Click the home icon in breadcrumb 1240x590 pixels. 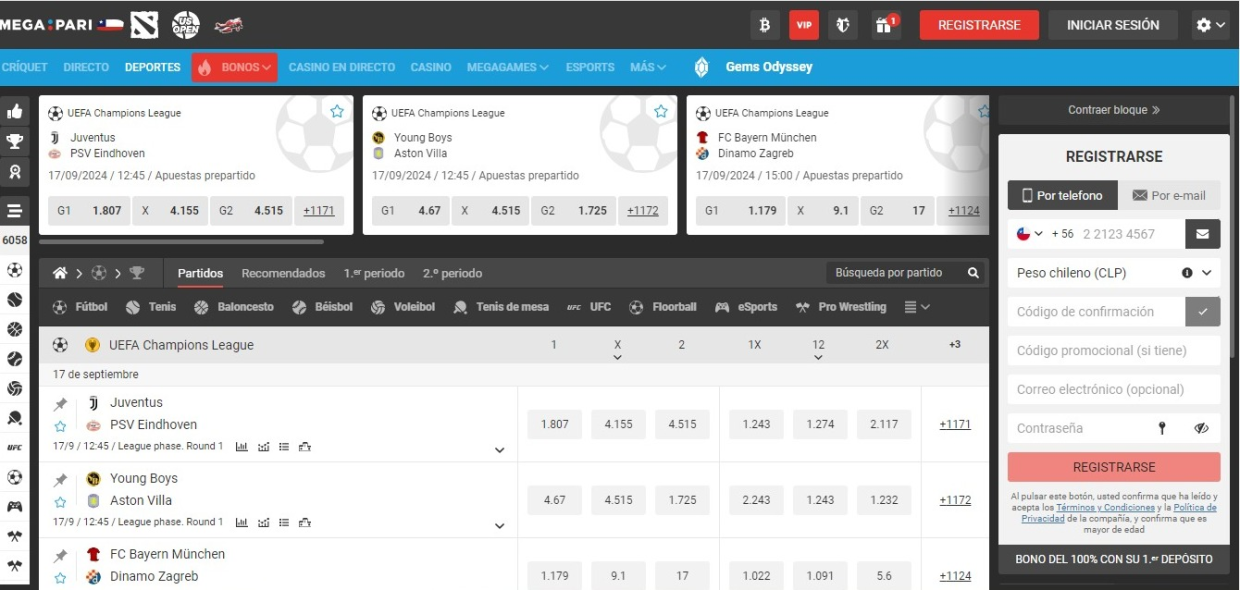click(x=60, y=273)
